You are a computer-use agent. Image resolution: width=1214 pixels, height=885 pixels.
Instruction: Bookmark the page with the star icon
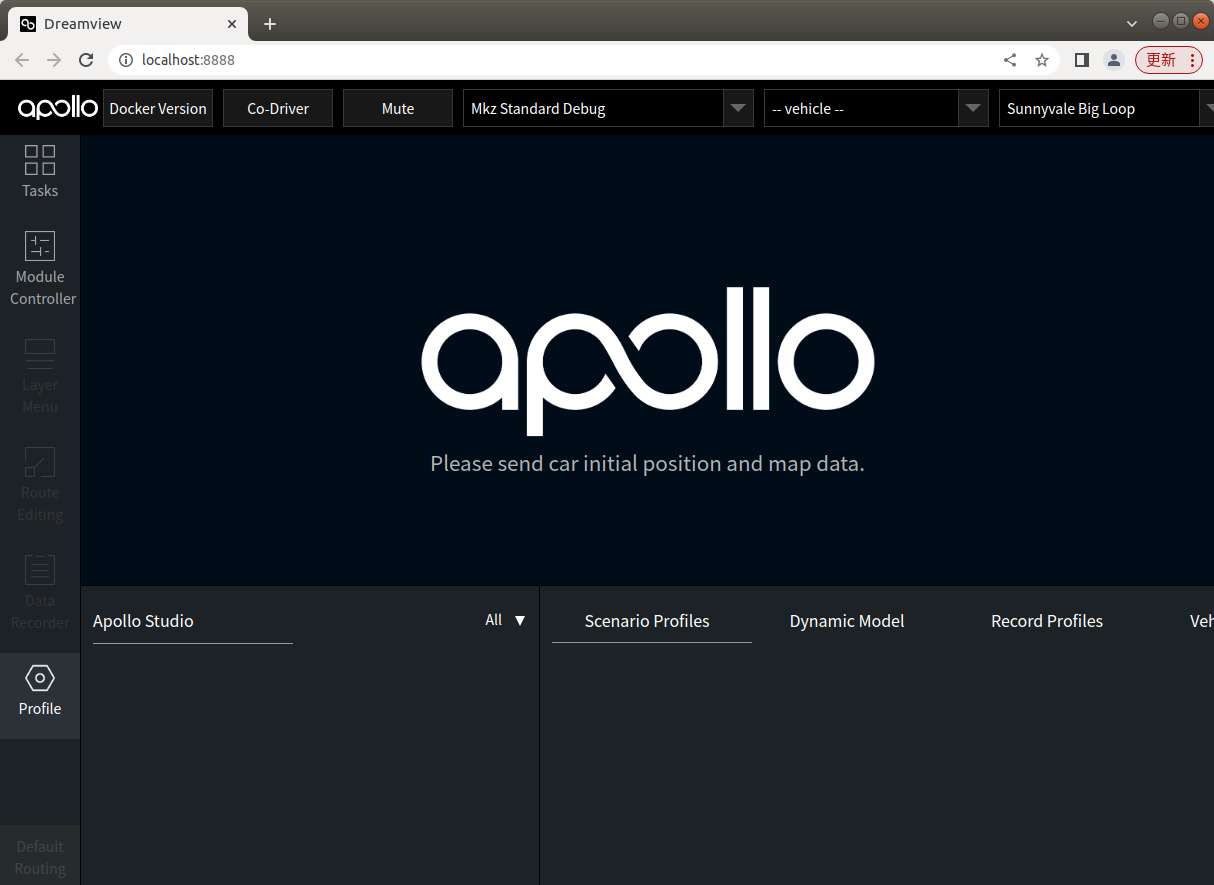pyautogui.click(x=1042, y=60)
